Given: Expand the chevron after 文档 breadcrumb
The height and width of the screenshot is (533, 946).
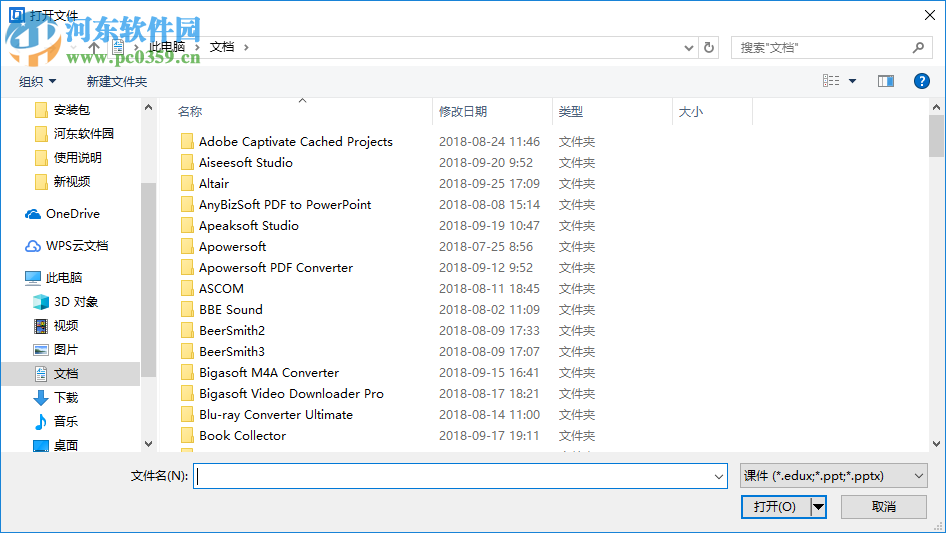Looking at the screenshot, I should click(x=246, y=47).
